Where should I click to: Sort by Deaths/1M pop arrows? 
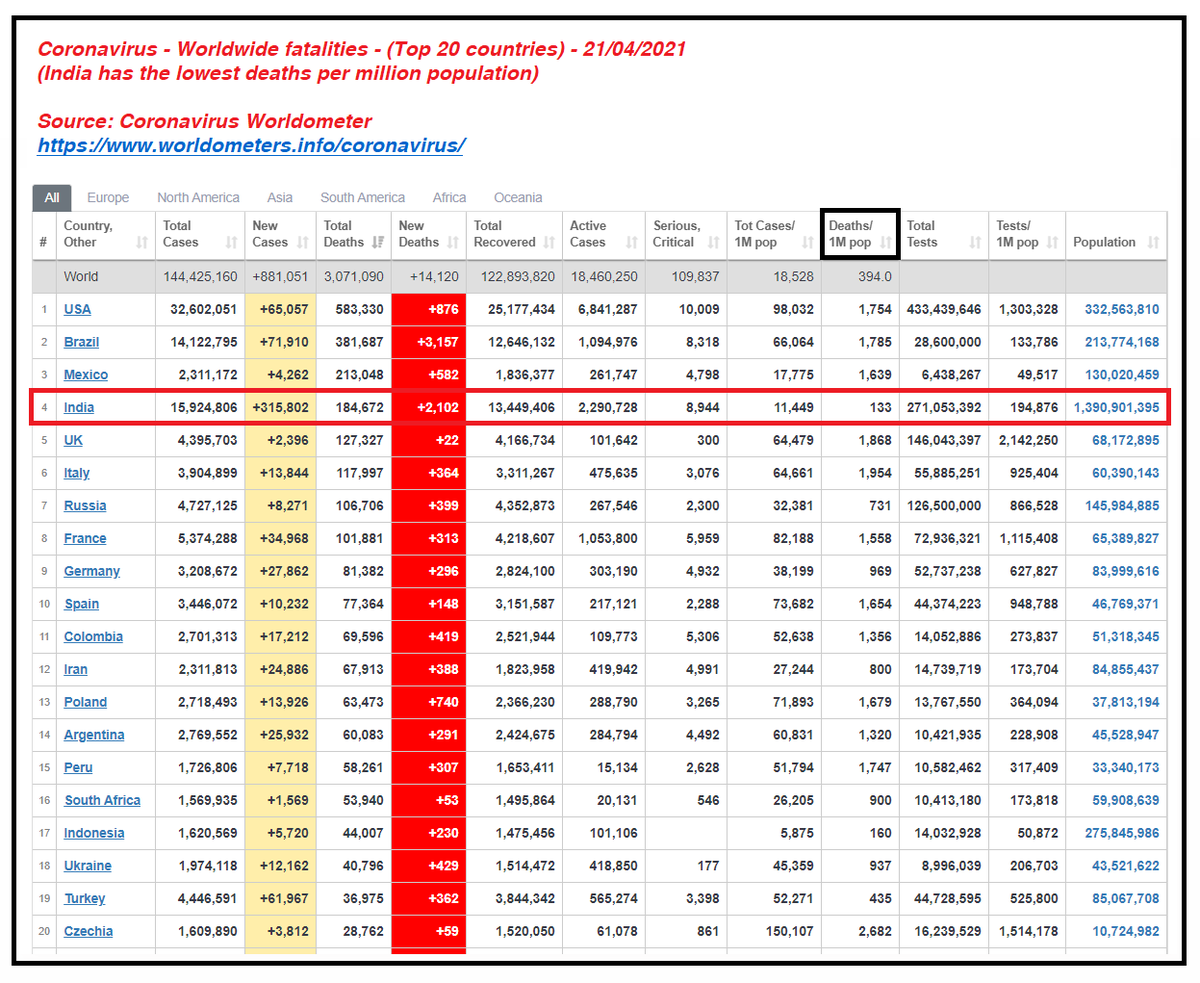pyautogui.click(x=885, y=243)
